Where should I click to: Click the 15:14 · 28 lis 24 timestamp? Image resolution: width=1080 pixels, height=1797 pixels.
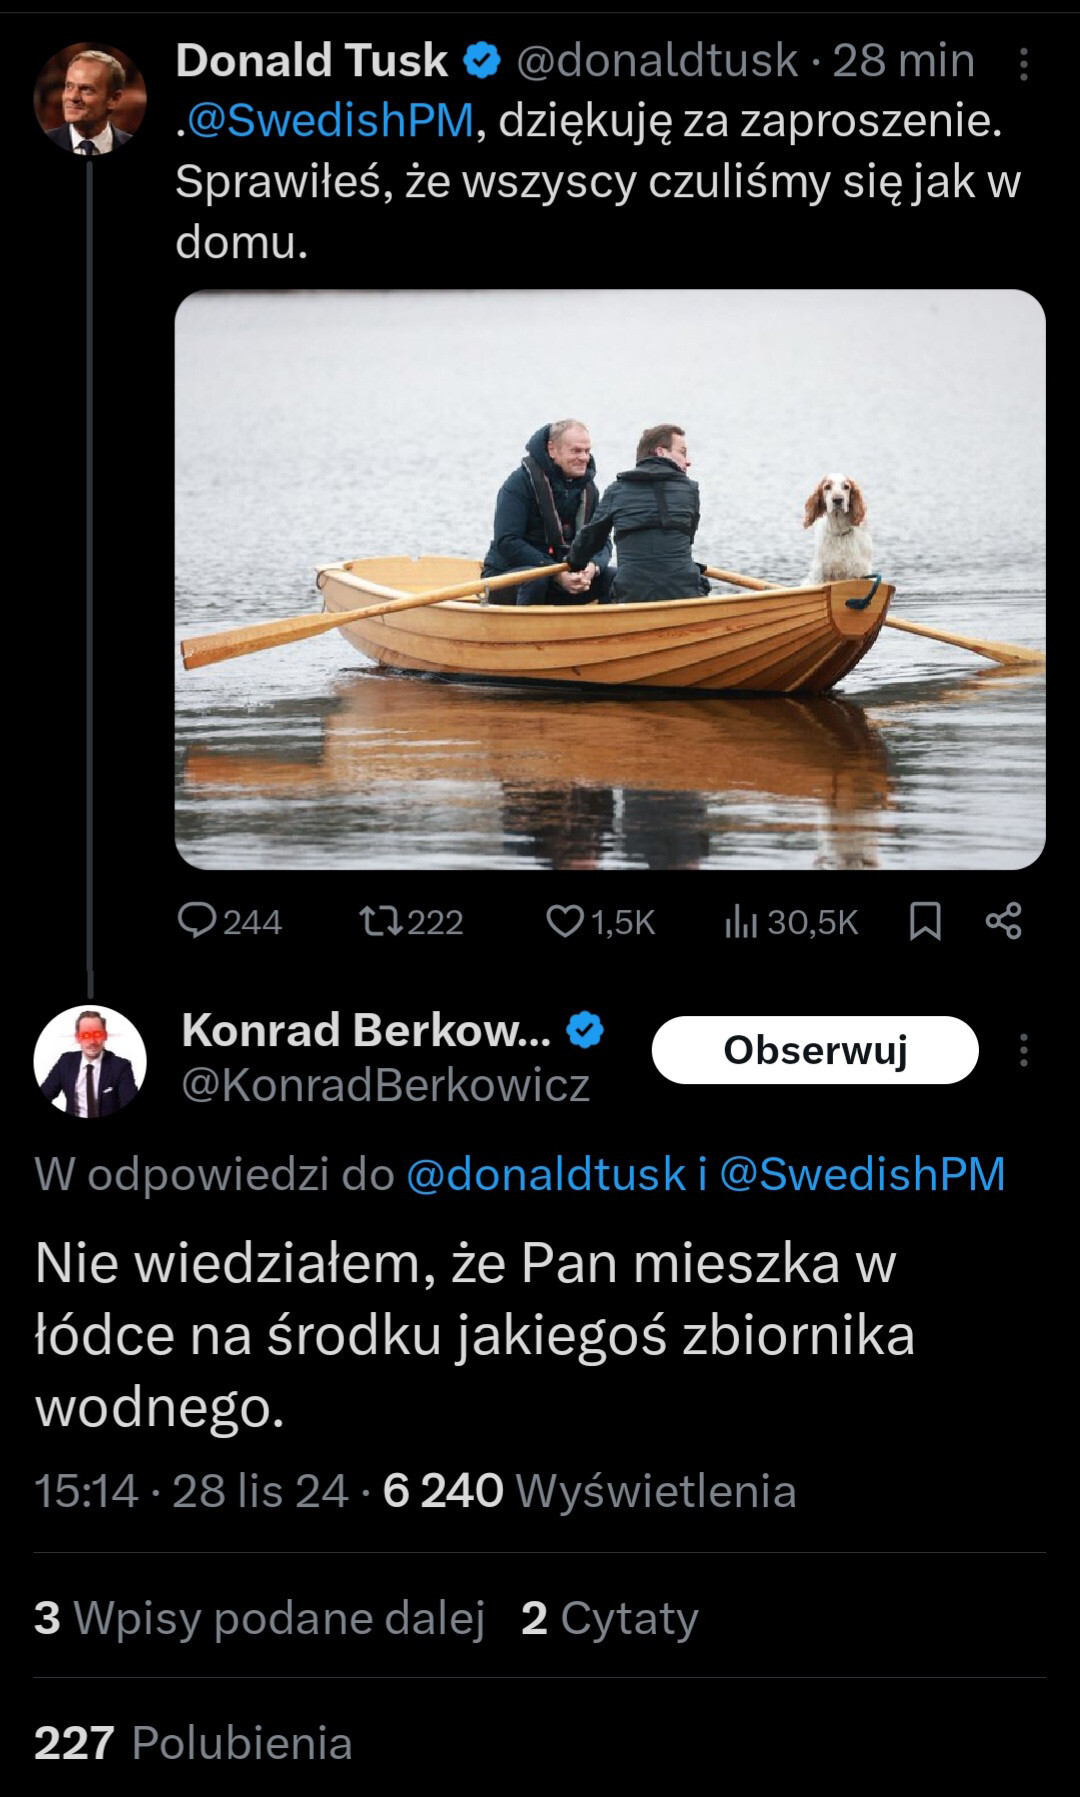pos(191,1491)
